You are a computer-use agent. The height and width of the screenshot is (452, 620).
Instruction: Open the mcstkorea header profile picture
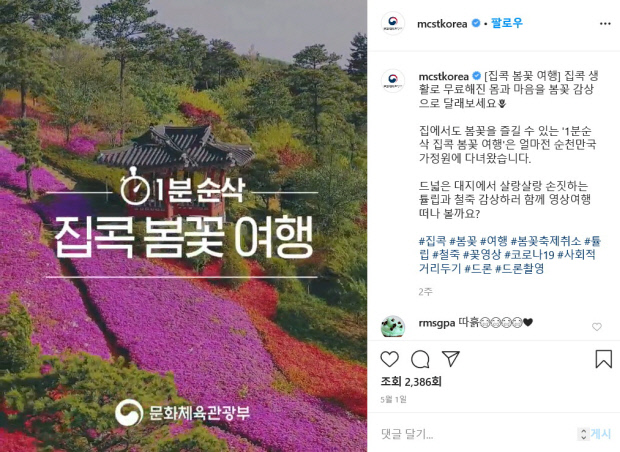point(393,23)
